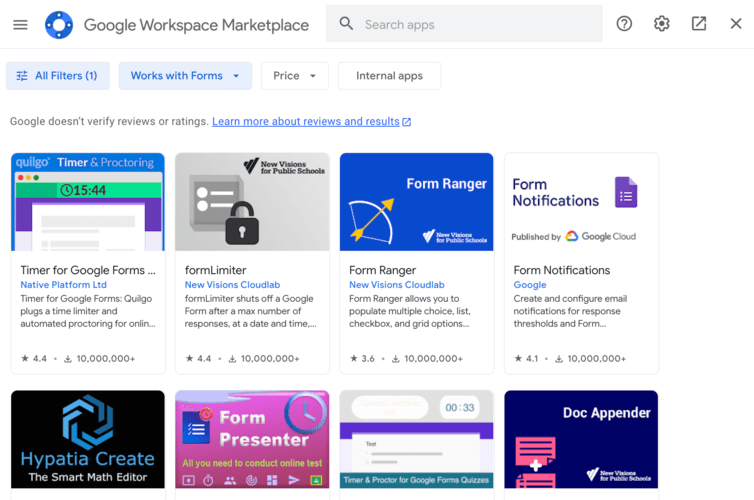Open New Visions Cloudlab under formLimiter
This screenshot has width=754, height=500.
[232, 285]
